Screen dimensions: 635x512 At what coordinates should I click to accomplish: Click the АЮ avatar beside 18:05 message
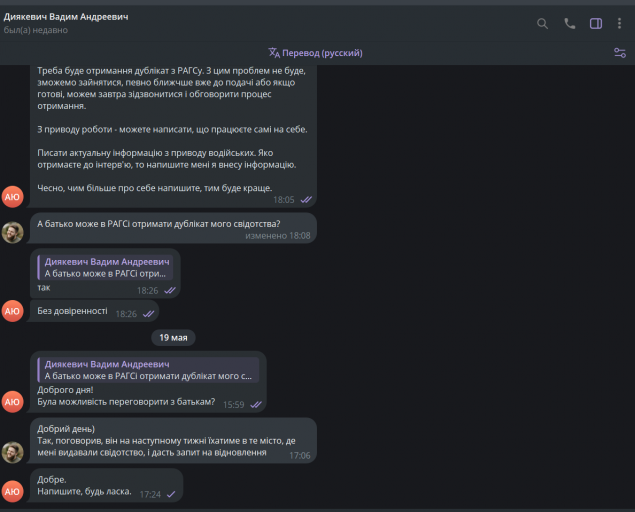[12, 196]
